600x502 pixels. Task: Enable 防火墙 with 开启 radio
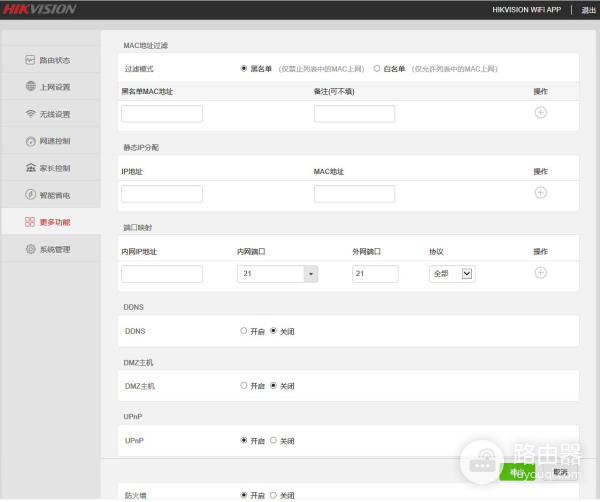tap(244, 495)
